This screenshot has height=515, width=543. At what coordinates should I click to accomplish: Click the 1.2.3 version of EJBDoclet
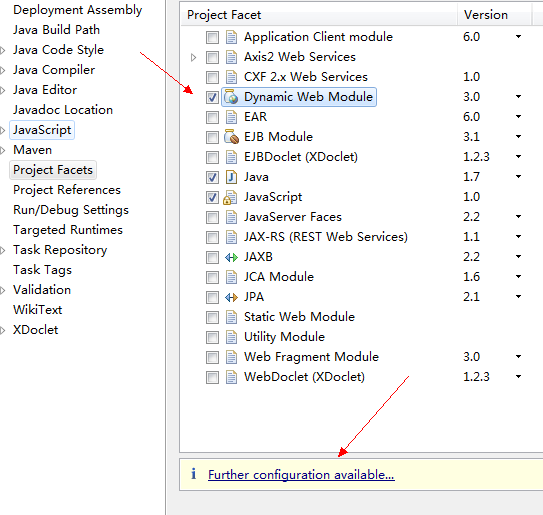point(476,157)
